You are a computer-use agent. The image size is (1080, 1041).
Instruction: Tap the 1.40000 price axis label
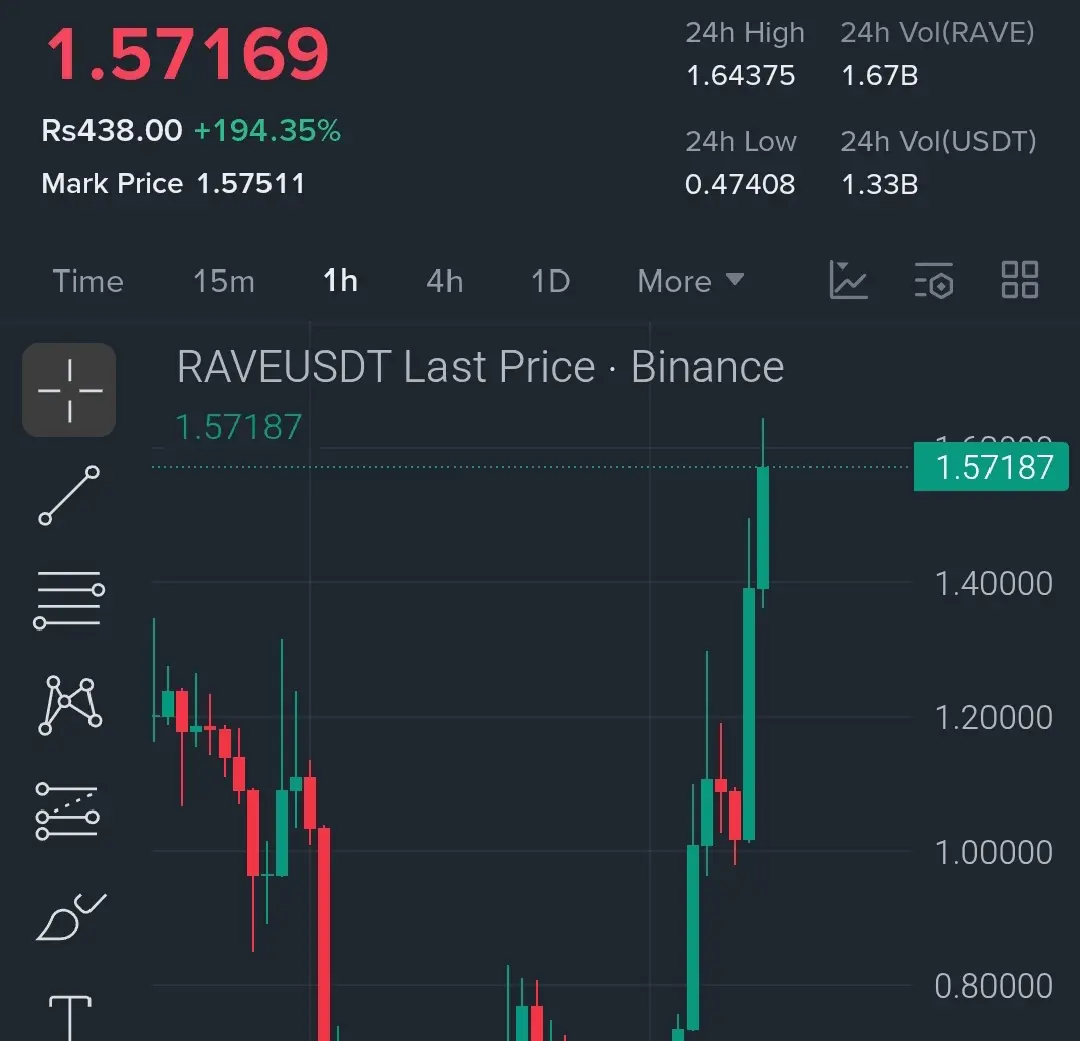click(993, 584)
